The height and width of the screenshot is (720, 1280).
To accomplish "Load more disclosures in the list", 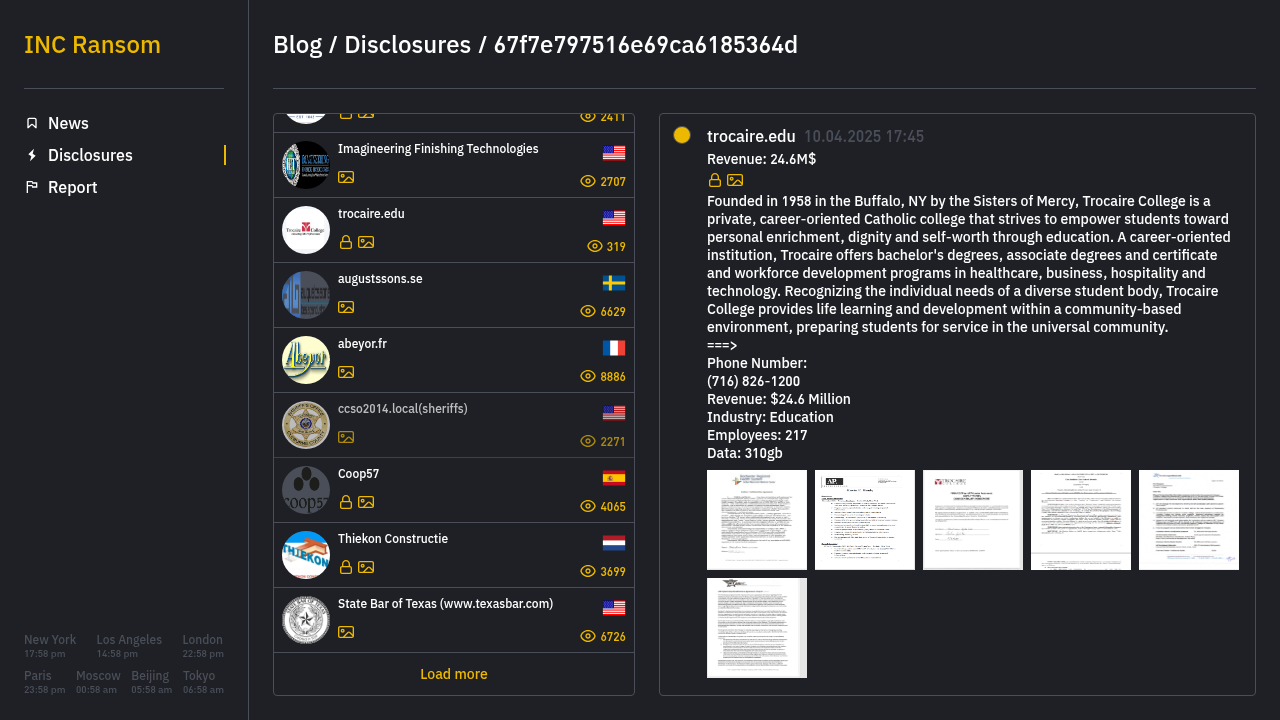I will coord(454,674).
